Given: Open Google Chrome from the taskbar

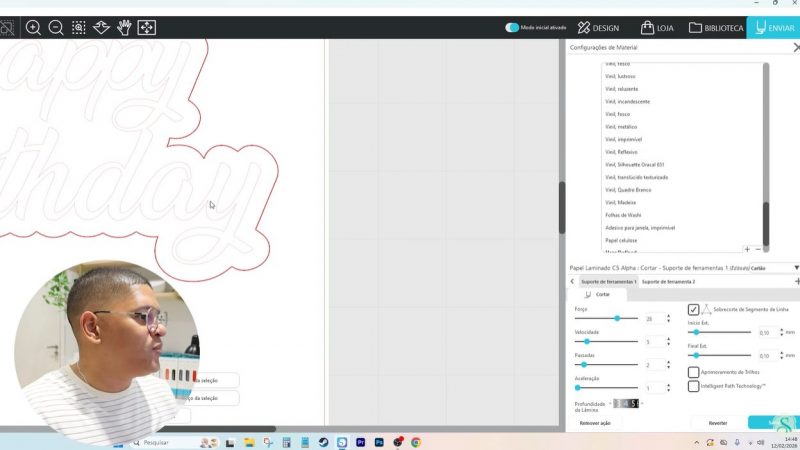Looking at the screenshot, I should coord(416,442).
